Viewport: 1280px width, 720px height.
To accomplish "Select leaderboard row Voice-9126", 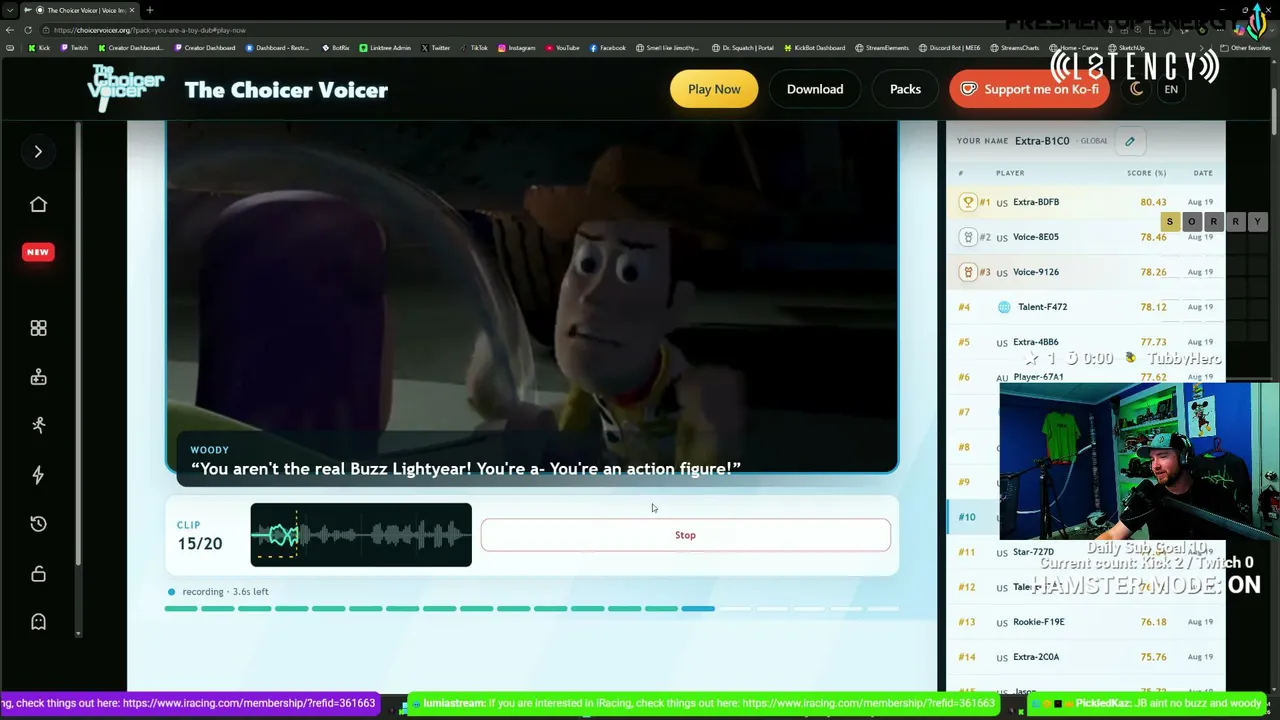I will (1086, 272).
